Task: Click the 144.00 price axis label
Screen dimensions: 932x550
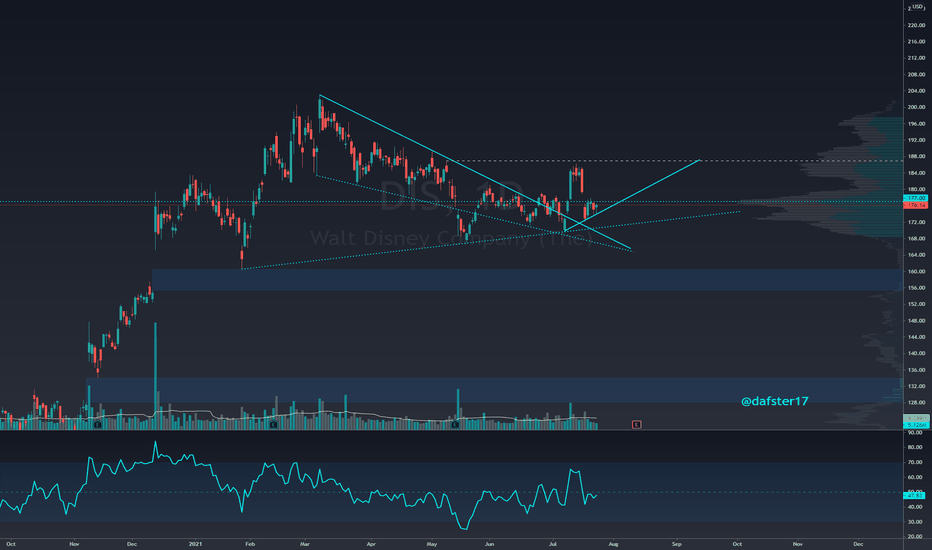Action: (917, 337)
